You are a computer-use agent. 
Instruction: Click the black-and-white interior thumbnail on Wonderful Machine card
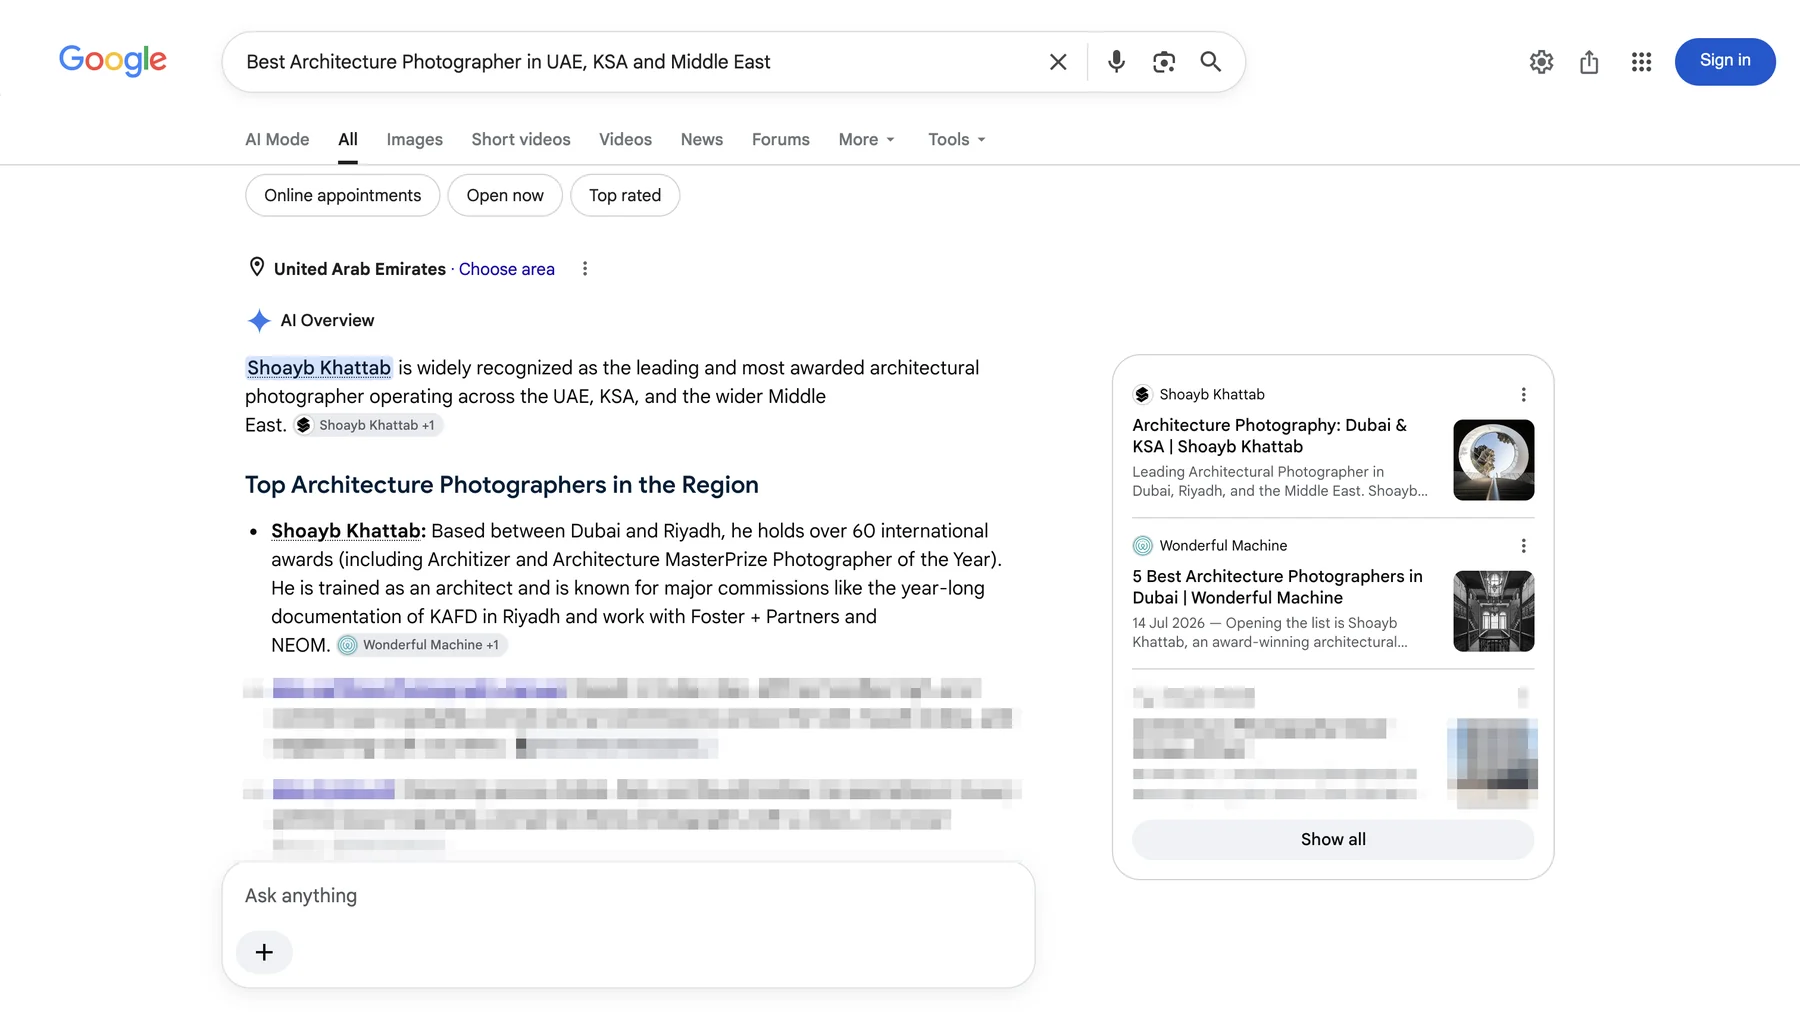(1494, 611)
